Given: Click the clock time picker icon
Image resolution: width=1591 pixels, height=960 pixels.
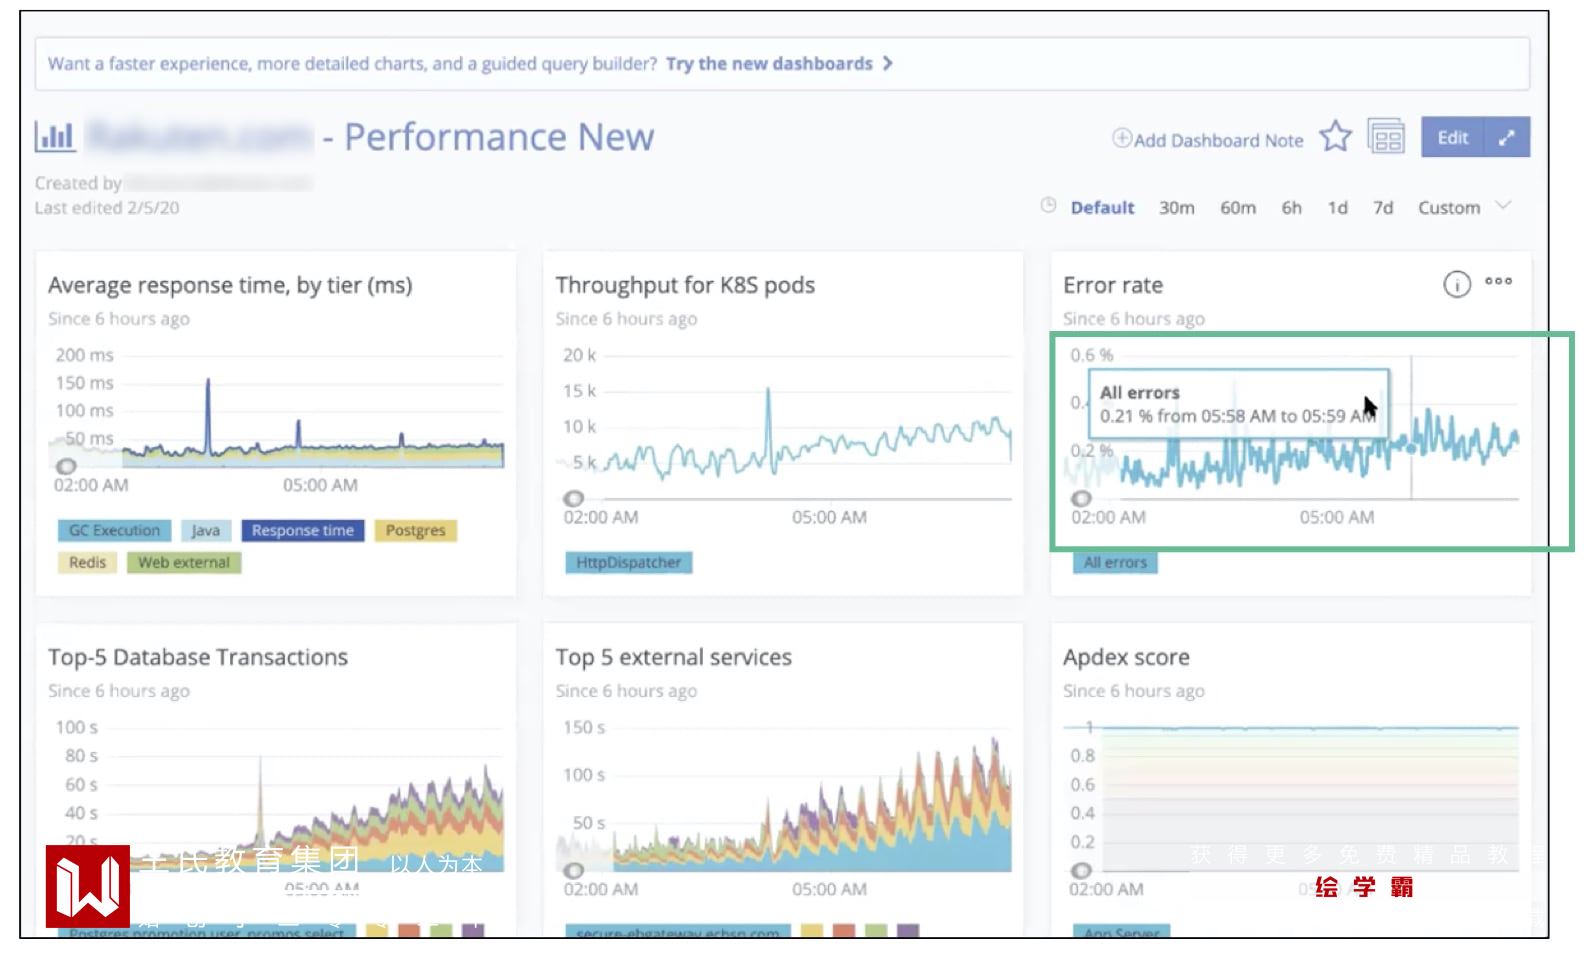Looking at the screenshot, I should point(1048,206).
